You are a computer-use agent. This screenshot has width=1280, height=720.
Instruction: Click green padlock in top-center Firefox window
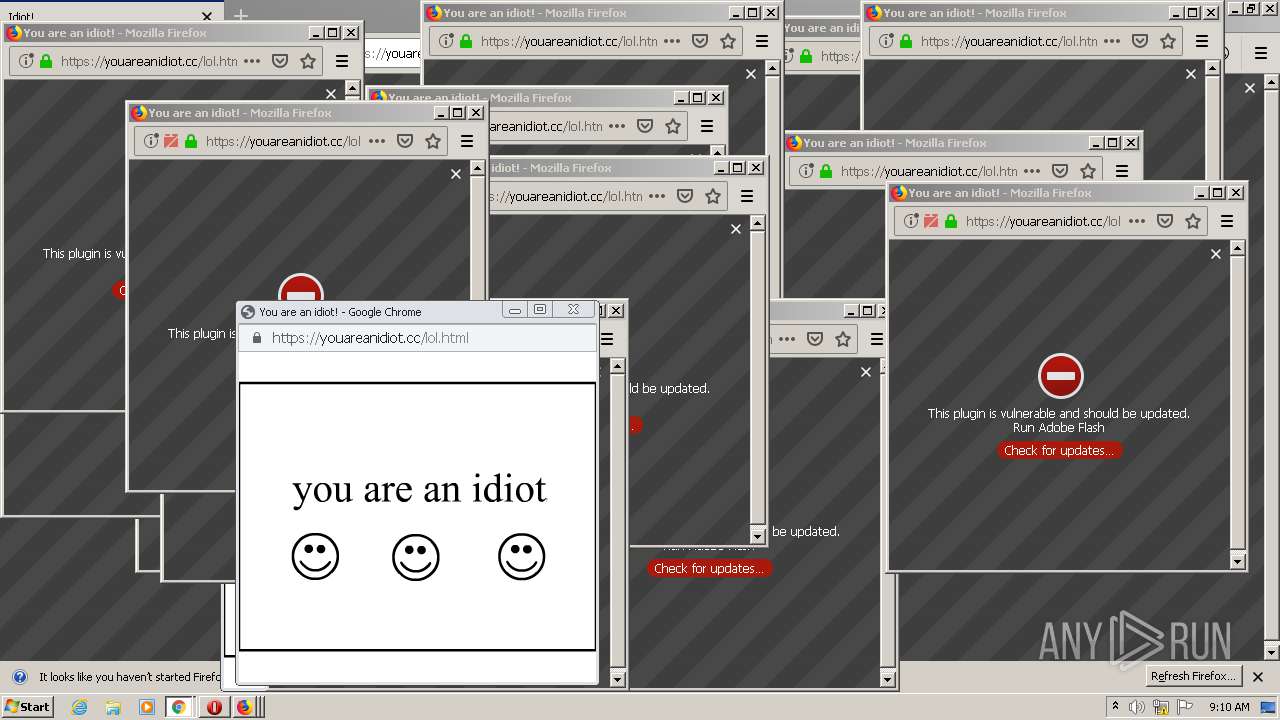(466, 41)
